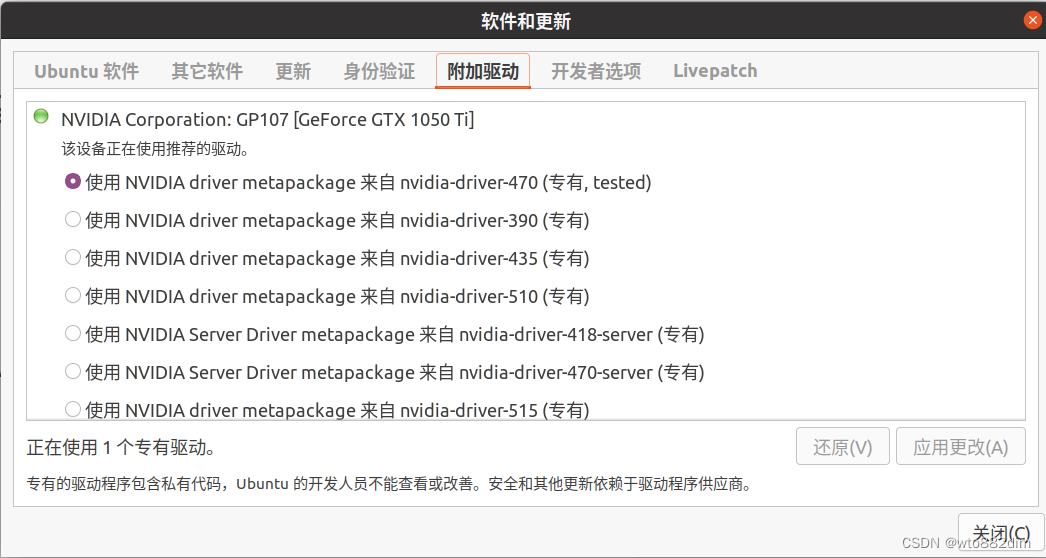Open the Livepatch tab
This screenshot has width=1046, height=558.
[715, 71]
